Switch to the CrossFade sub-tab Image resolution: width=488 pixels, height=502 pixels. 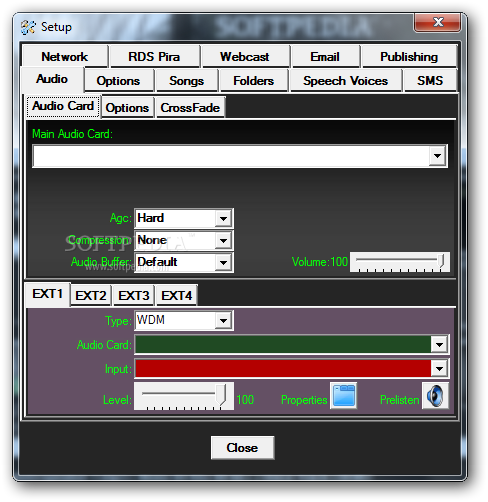point(190,108)
